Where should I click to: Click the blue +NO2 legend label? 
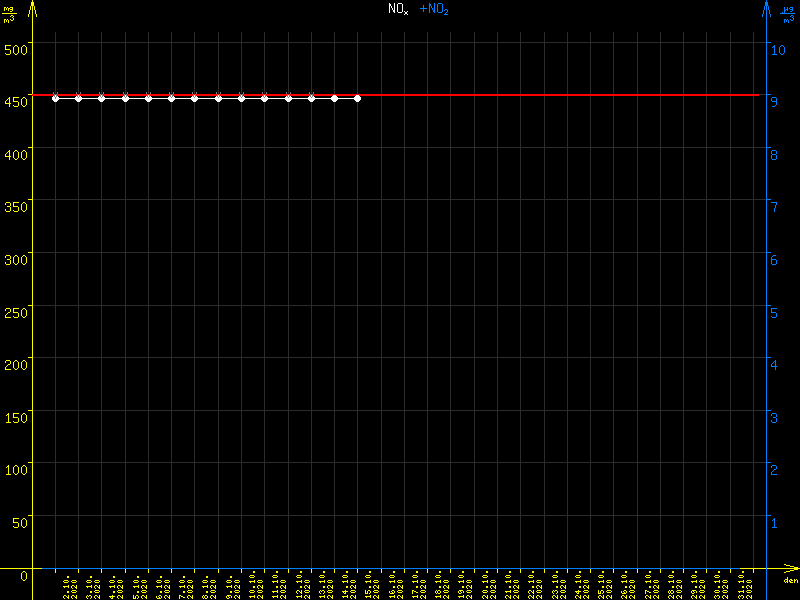pyautogui.click(x=434, y=9)
